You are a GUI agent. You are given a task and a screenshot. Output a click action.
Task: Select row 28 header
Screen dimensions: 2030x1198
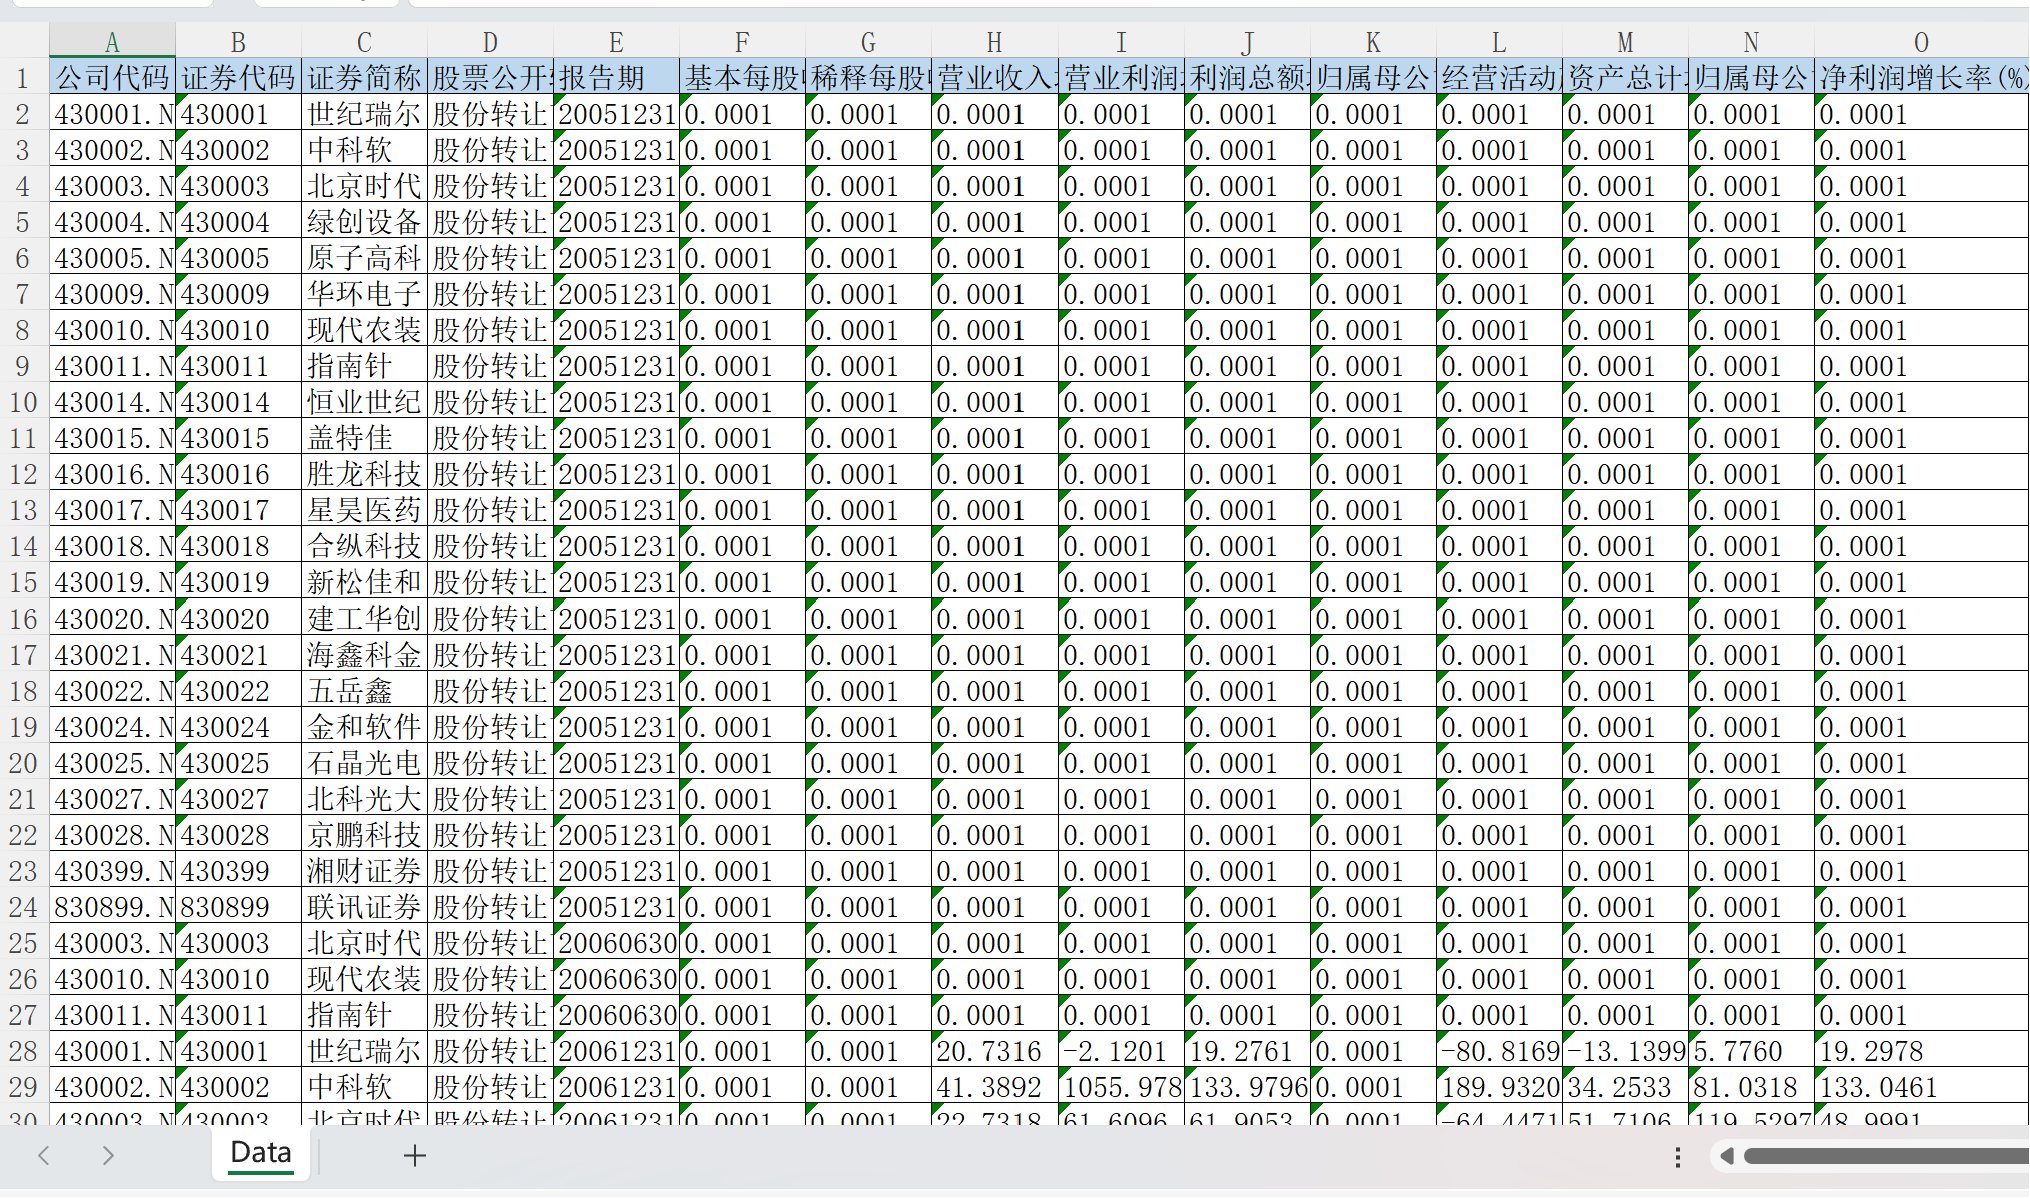[23, 1051]
